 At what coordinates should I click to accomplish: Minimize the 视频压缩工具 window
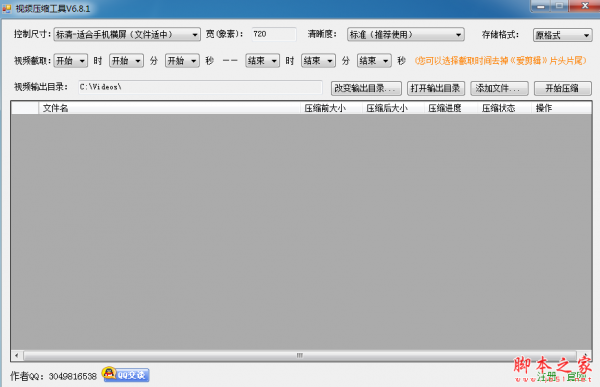click(x=540, y=6)
